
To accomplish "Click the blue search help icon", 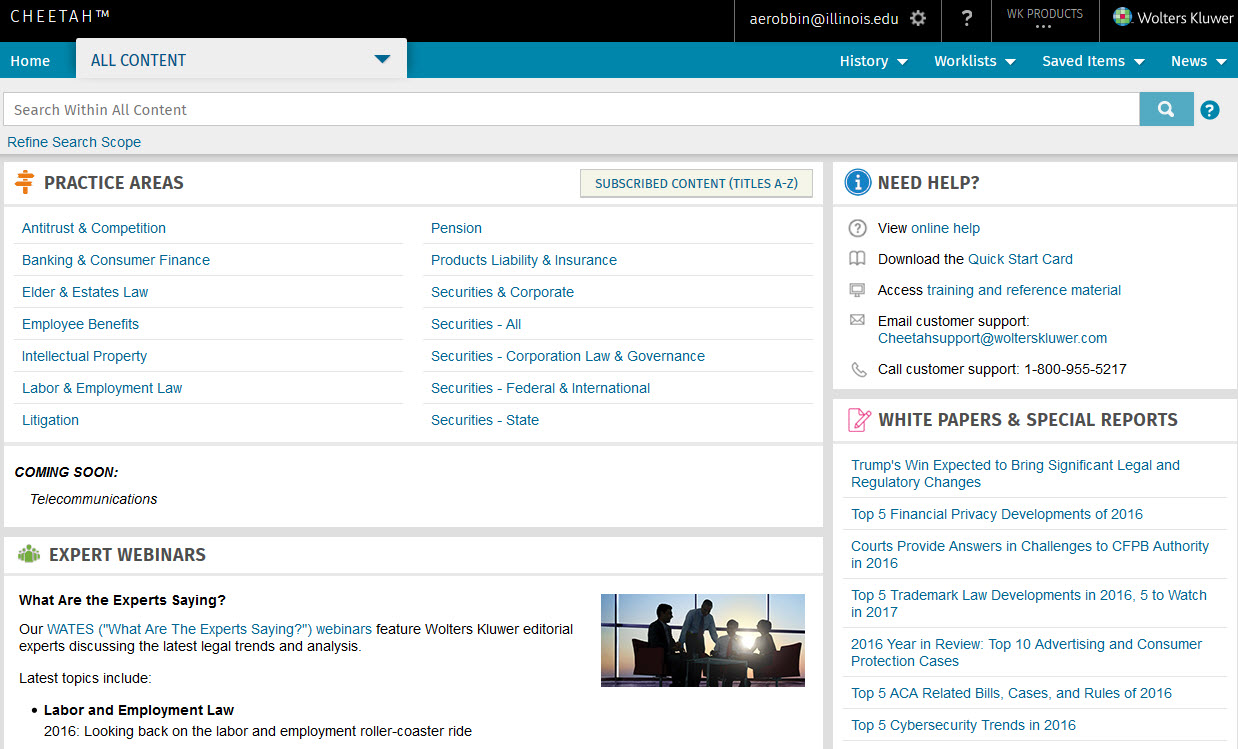I will click(1210, 110).
